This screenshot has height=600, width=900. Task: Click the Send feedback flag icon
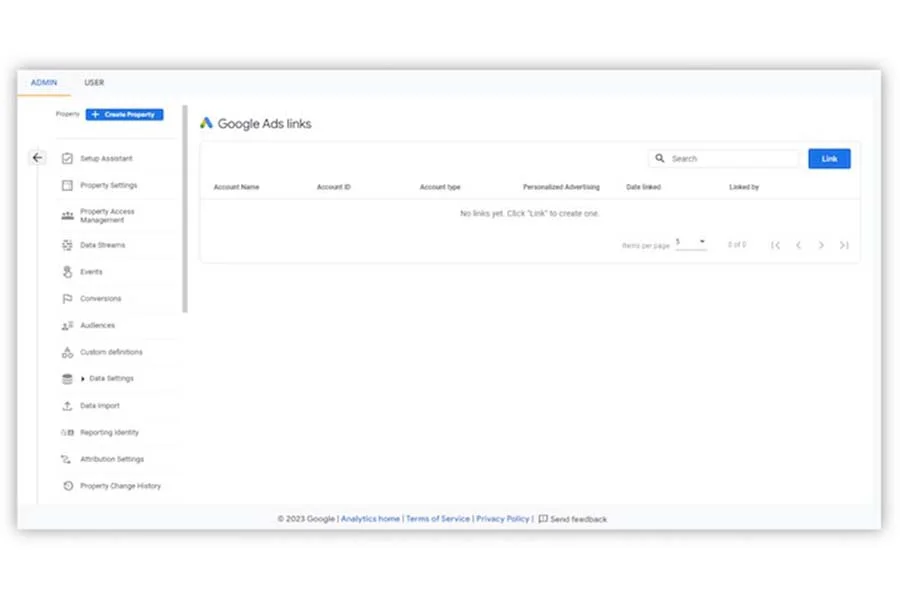543,519
